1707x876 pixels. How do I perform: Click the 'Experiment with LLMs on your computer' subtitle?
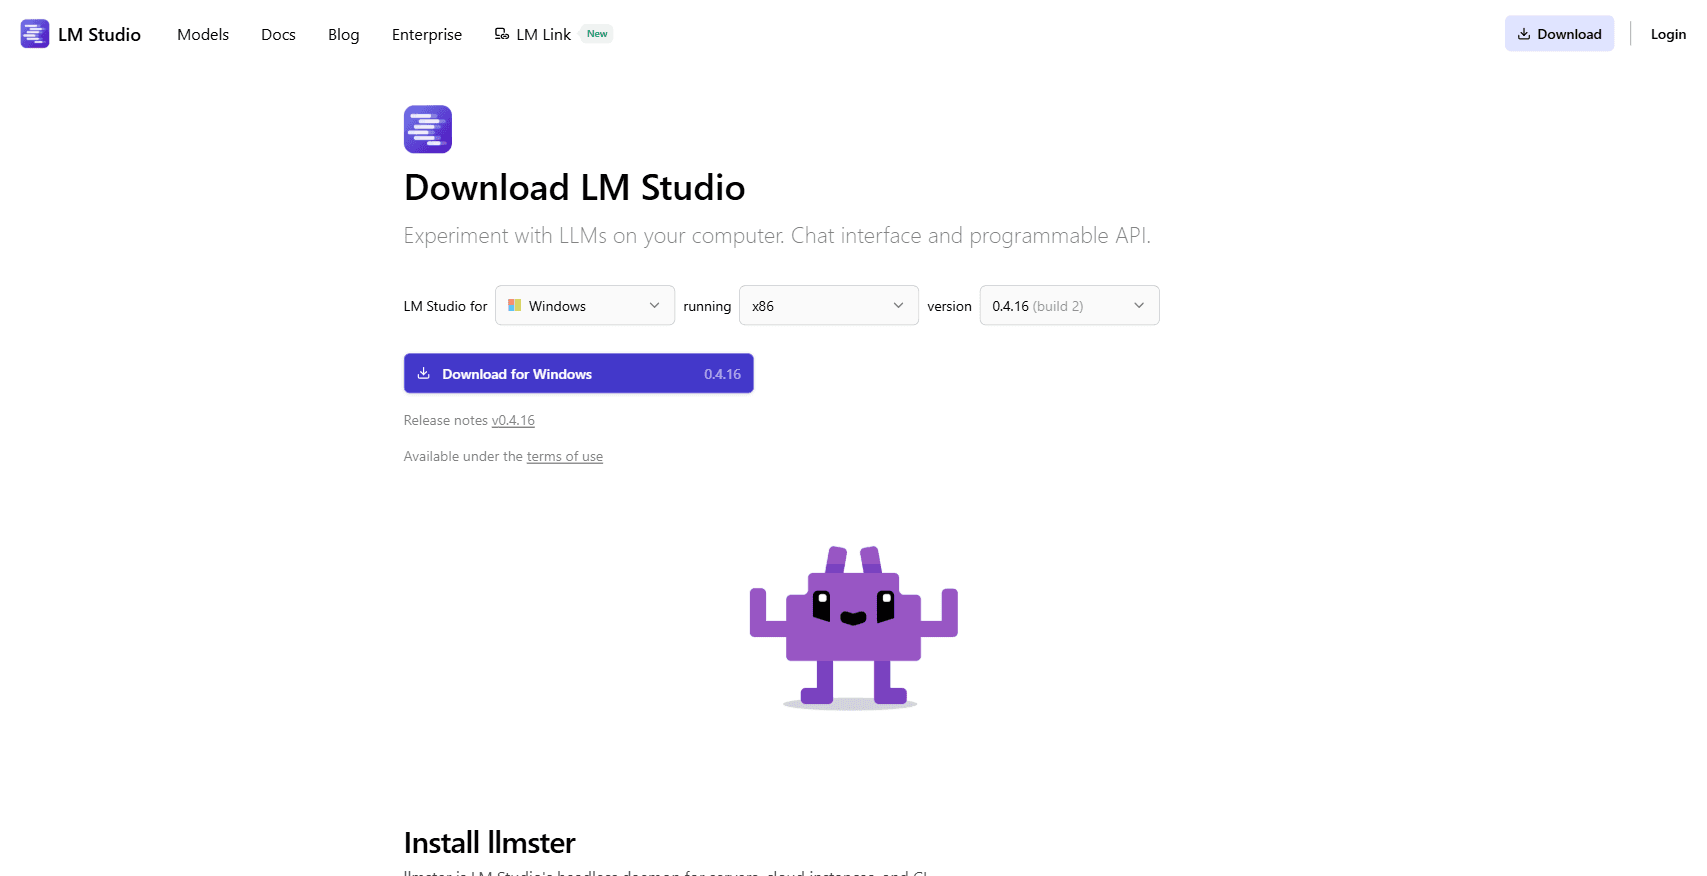tap(777, 236)
